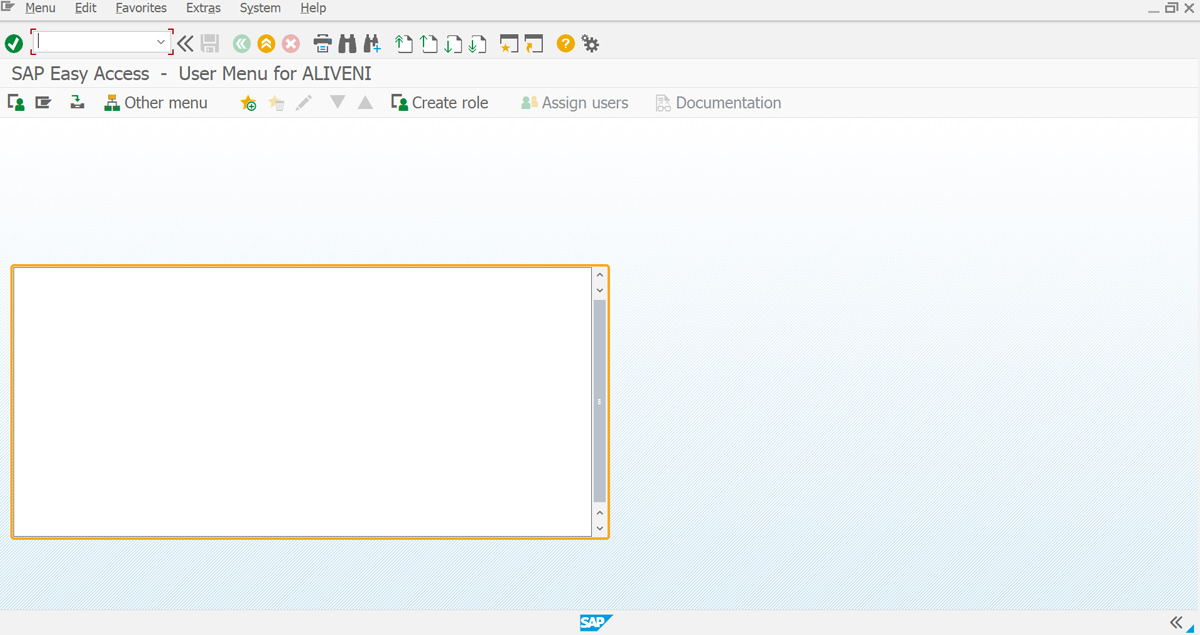Click the Add to Favorites star icon
Viewport: 1200px width, 635px height.
pyautogui.click(x=249, y=102)
